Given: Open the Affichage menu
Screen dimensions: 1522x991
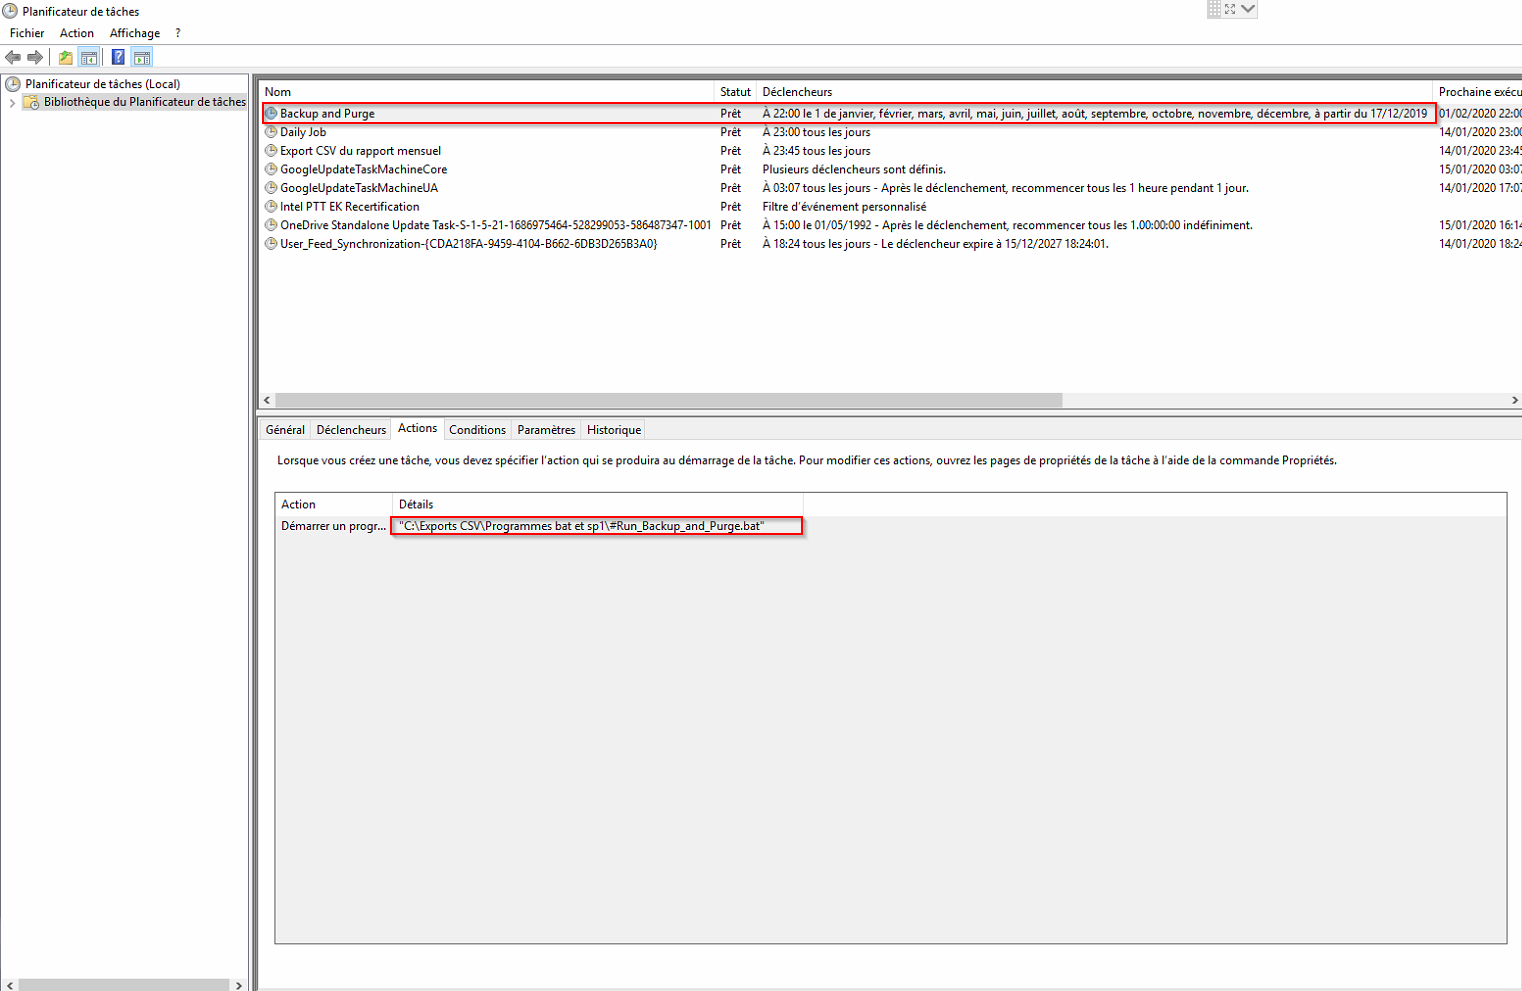Looking at the screenshot, I should [x=134, y=33].
